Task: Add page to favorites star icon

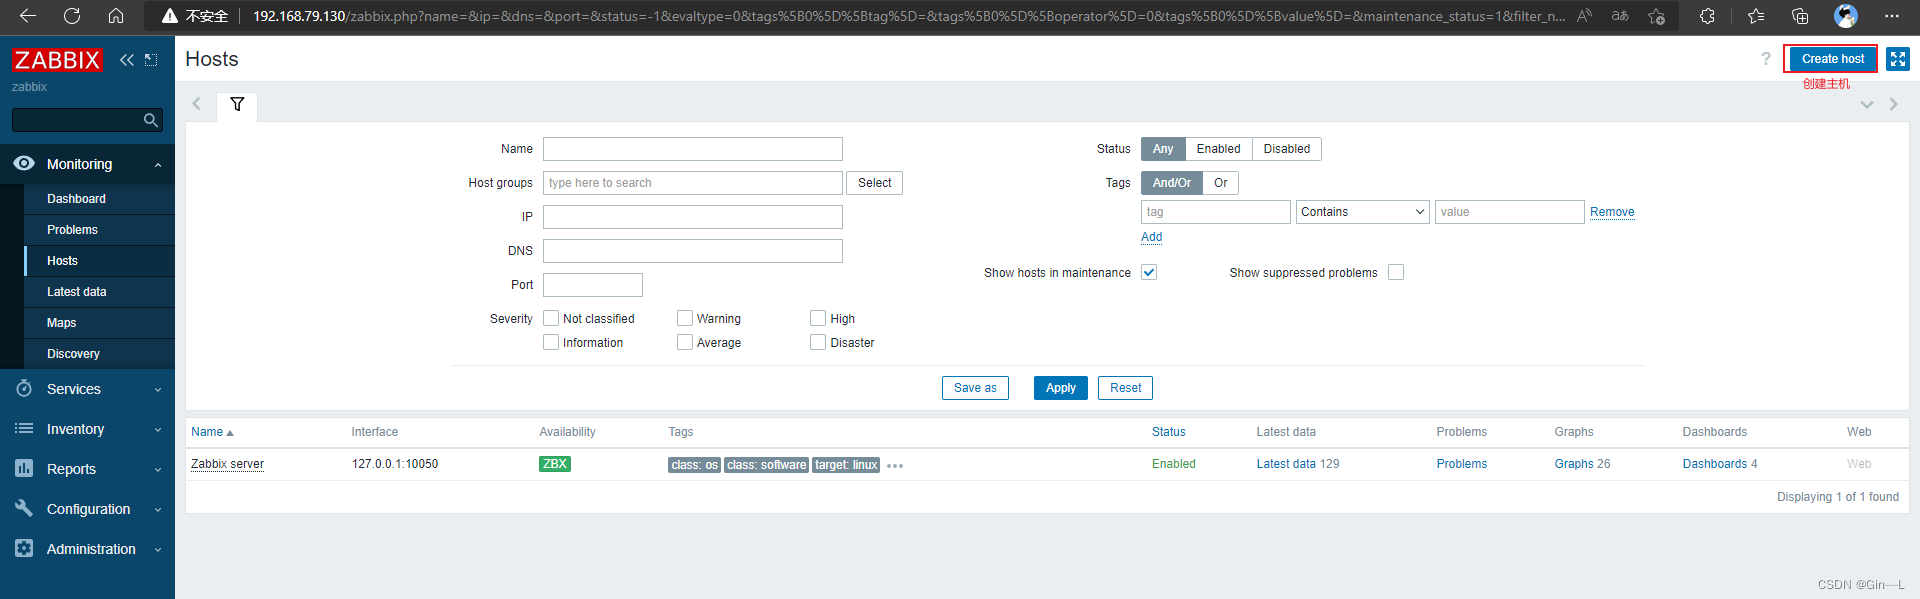Action: coord(1657,16)
